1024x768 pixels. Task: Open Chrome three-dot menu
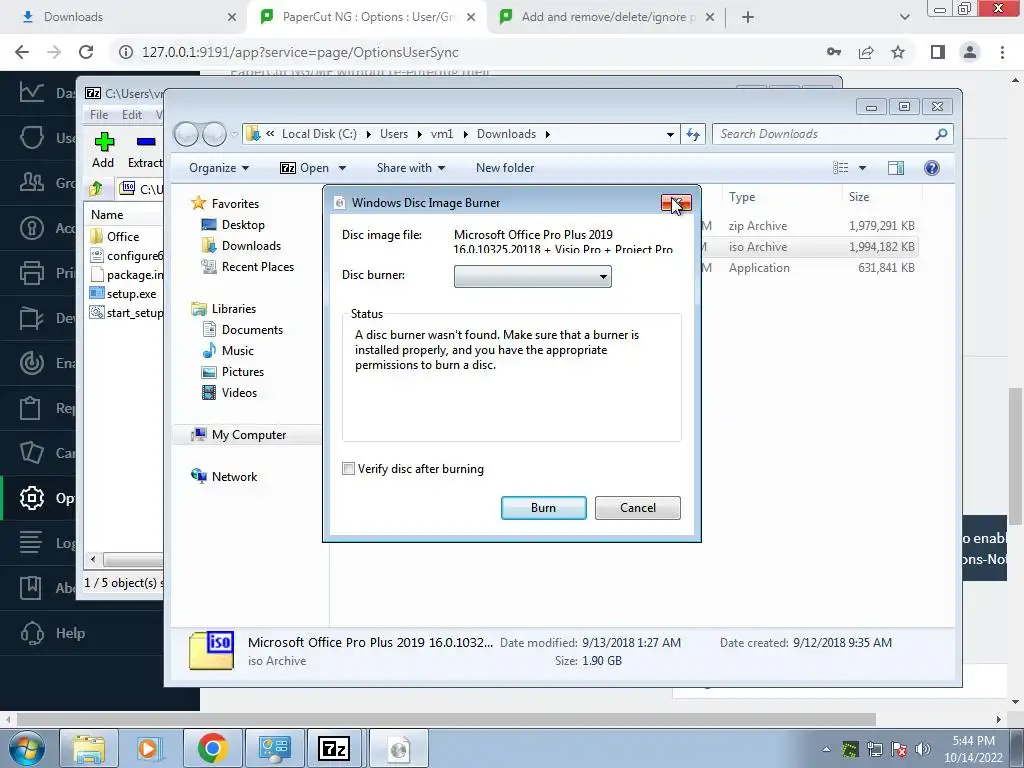(1002, 52)
